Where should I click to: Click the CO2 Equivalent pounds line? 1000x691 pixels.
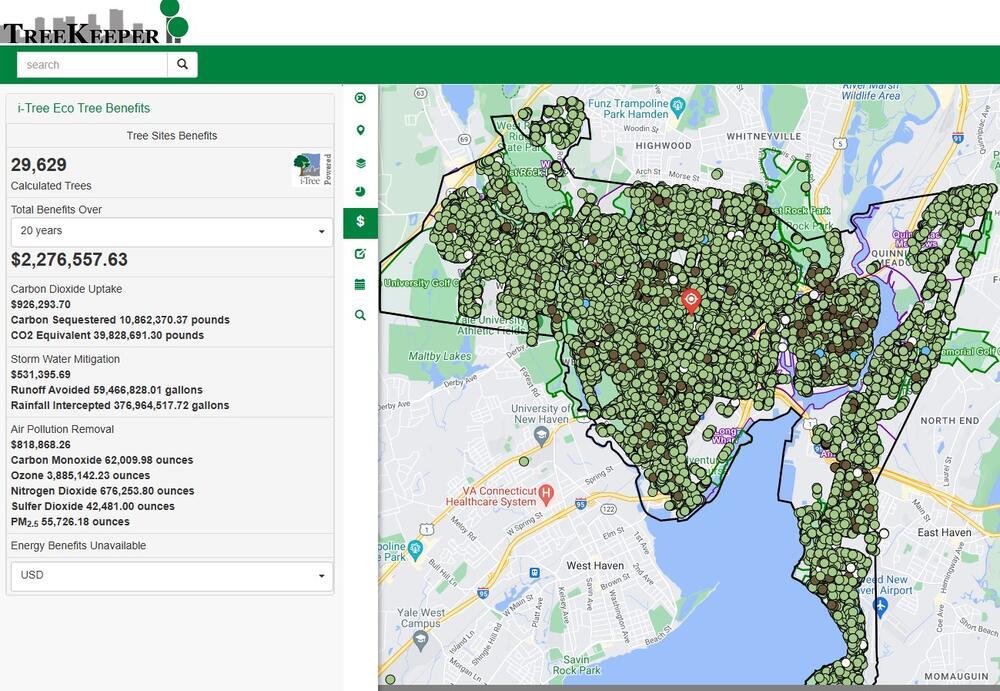[107, 335]
